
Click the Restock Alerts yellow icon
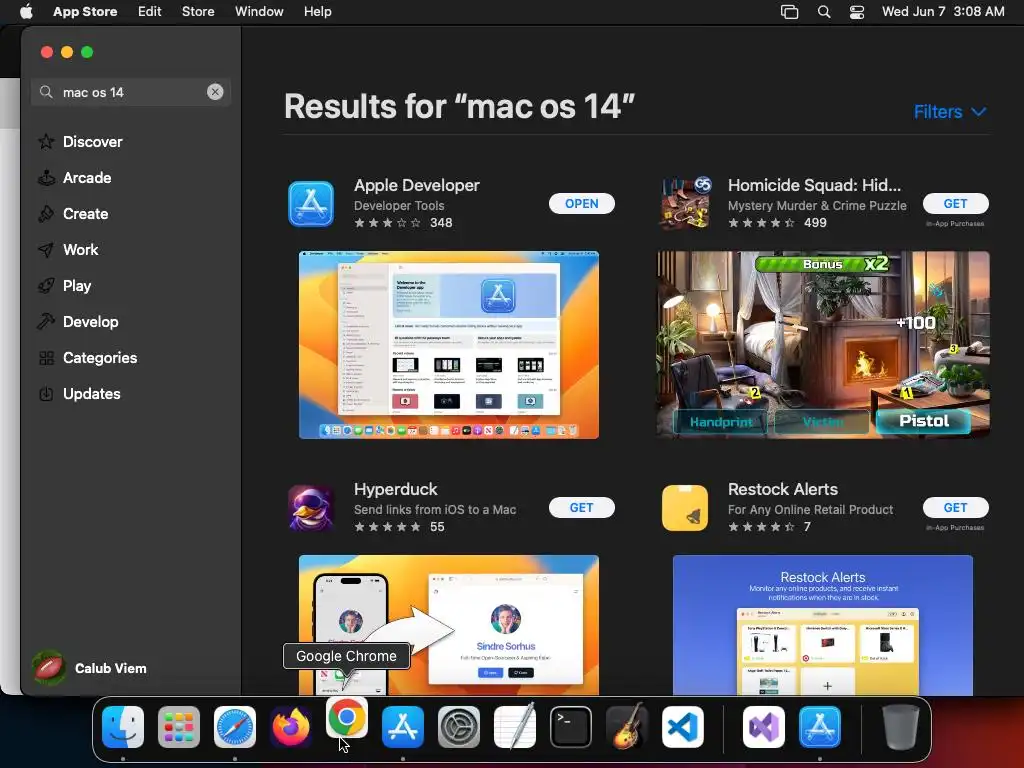[685, 508]
